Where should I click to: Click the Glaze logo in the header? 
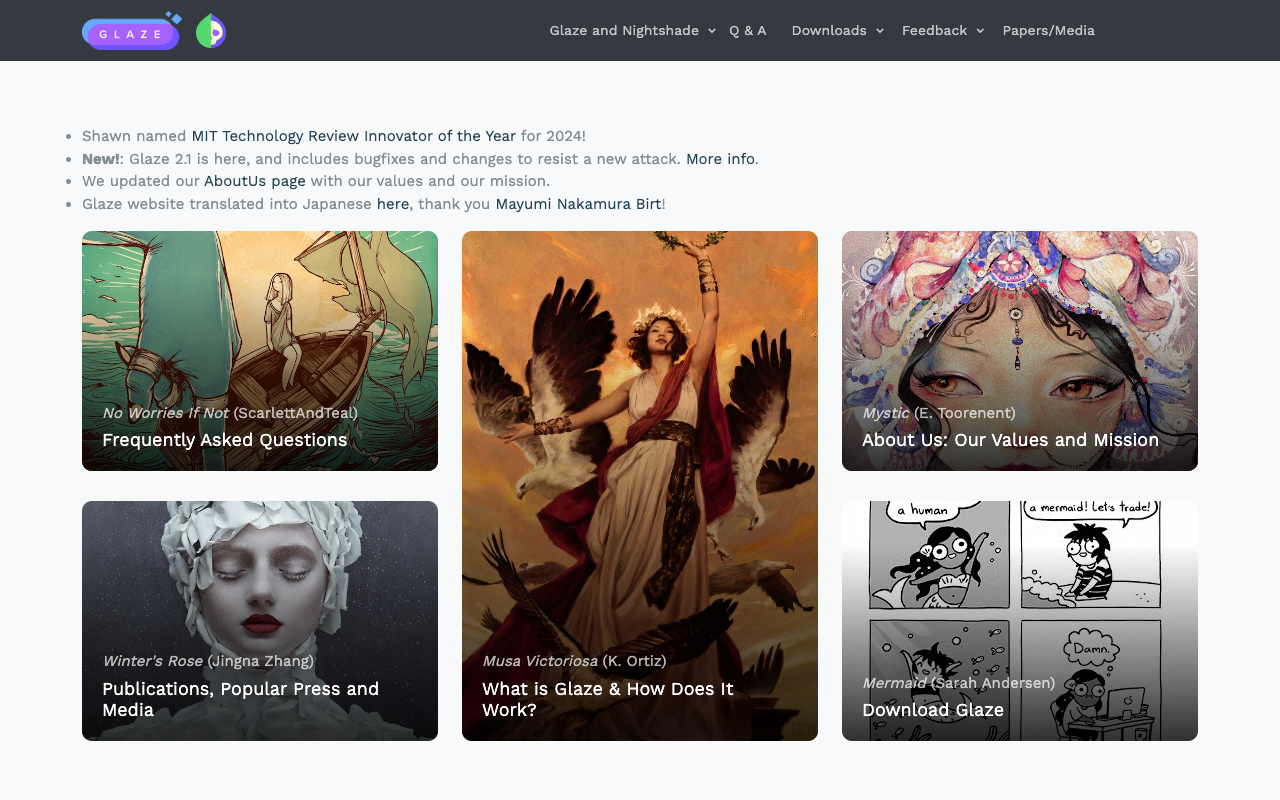tap(132, 31)
